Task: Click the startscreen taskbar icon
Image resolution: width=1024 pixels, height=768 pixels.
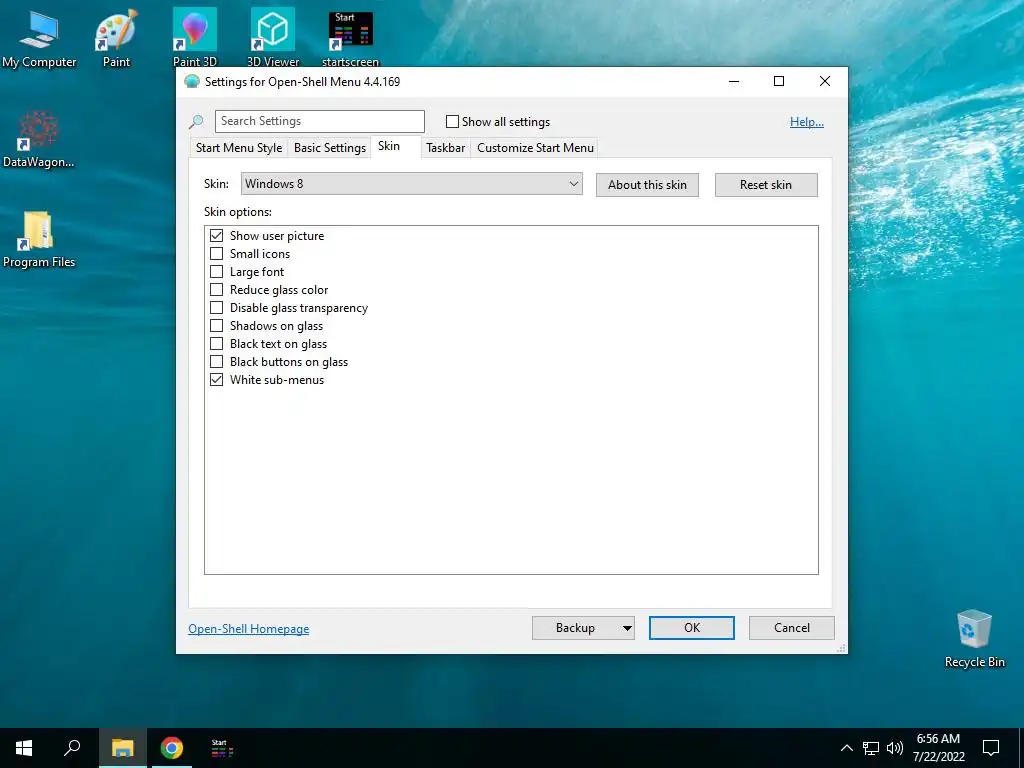Action: (222, 748)
